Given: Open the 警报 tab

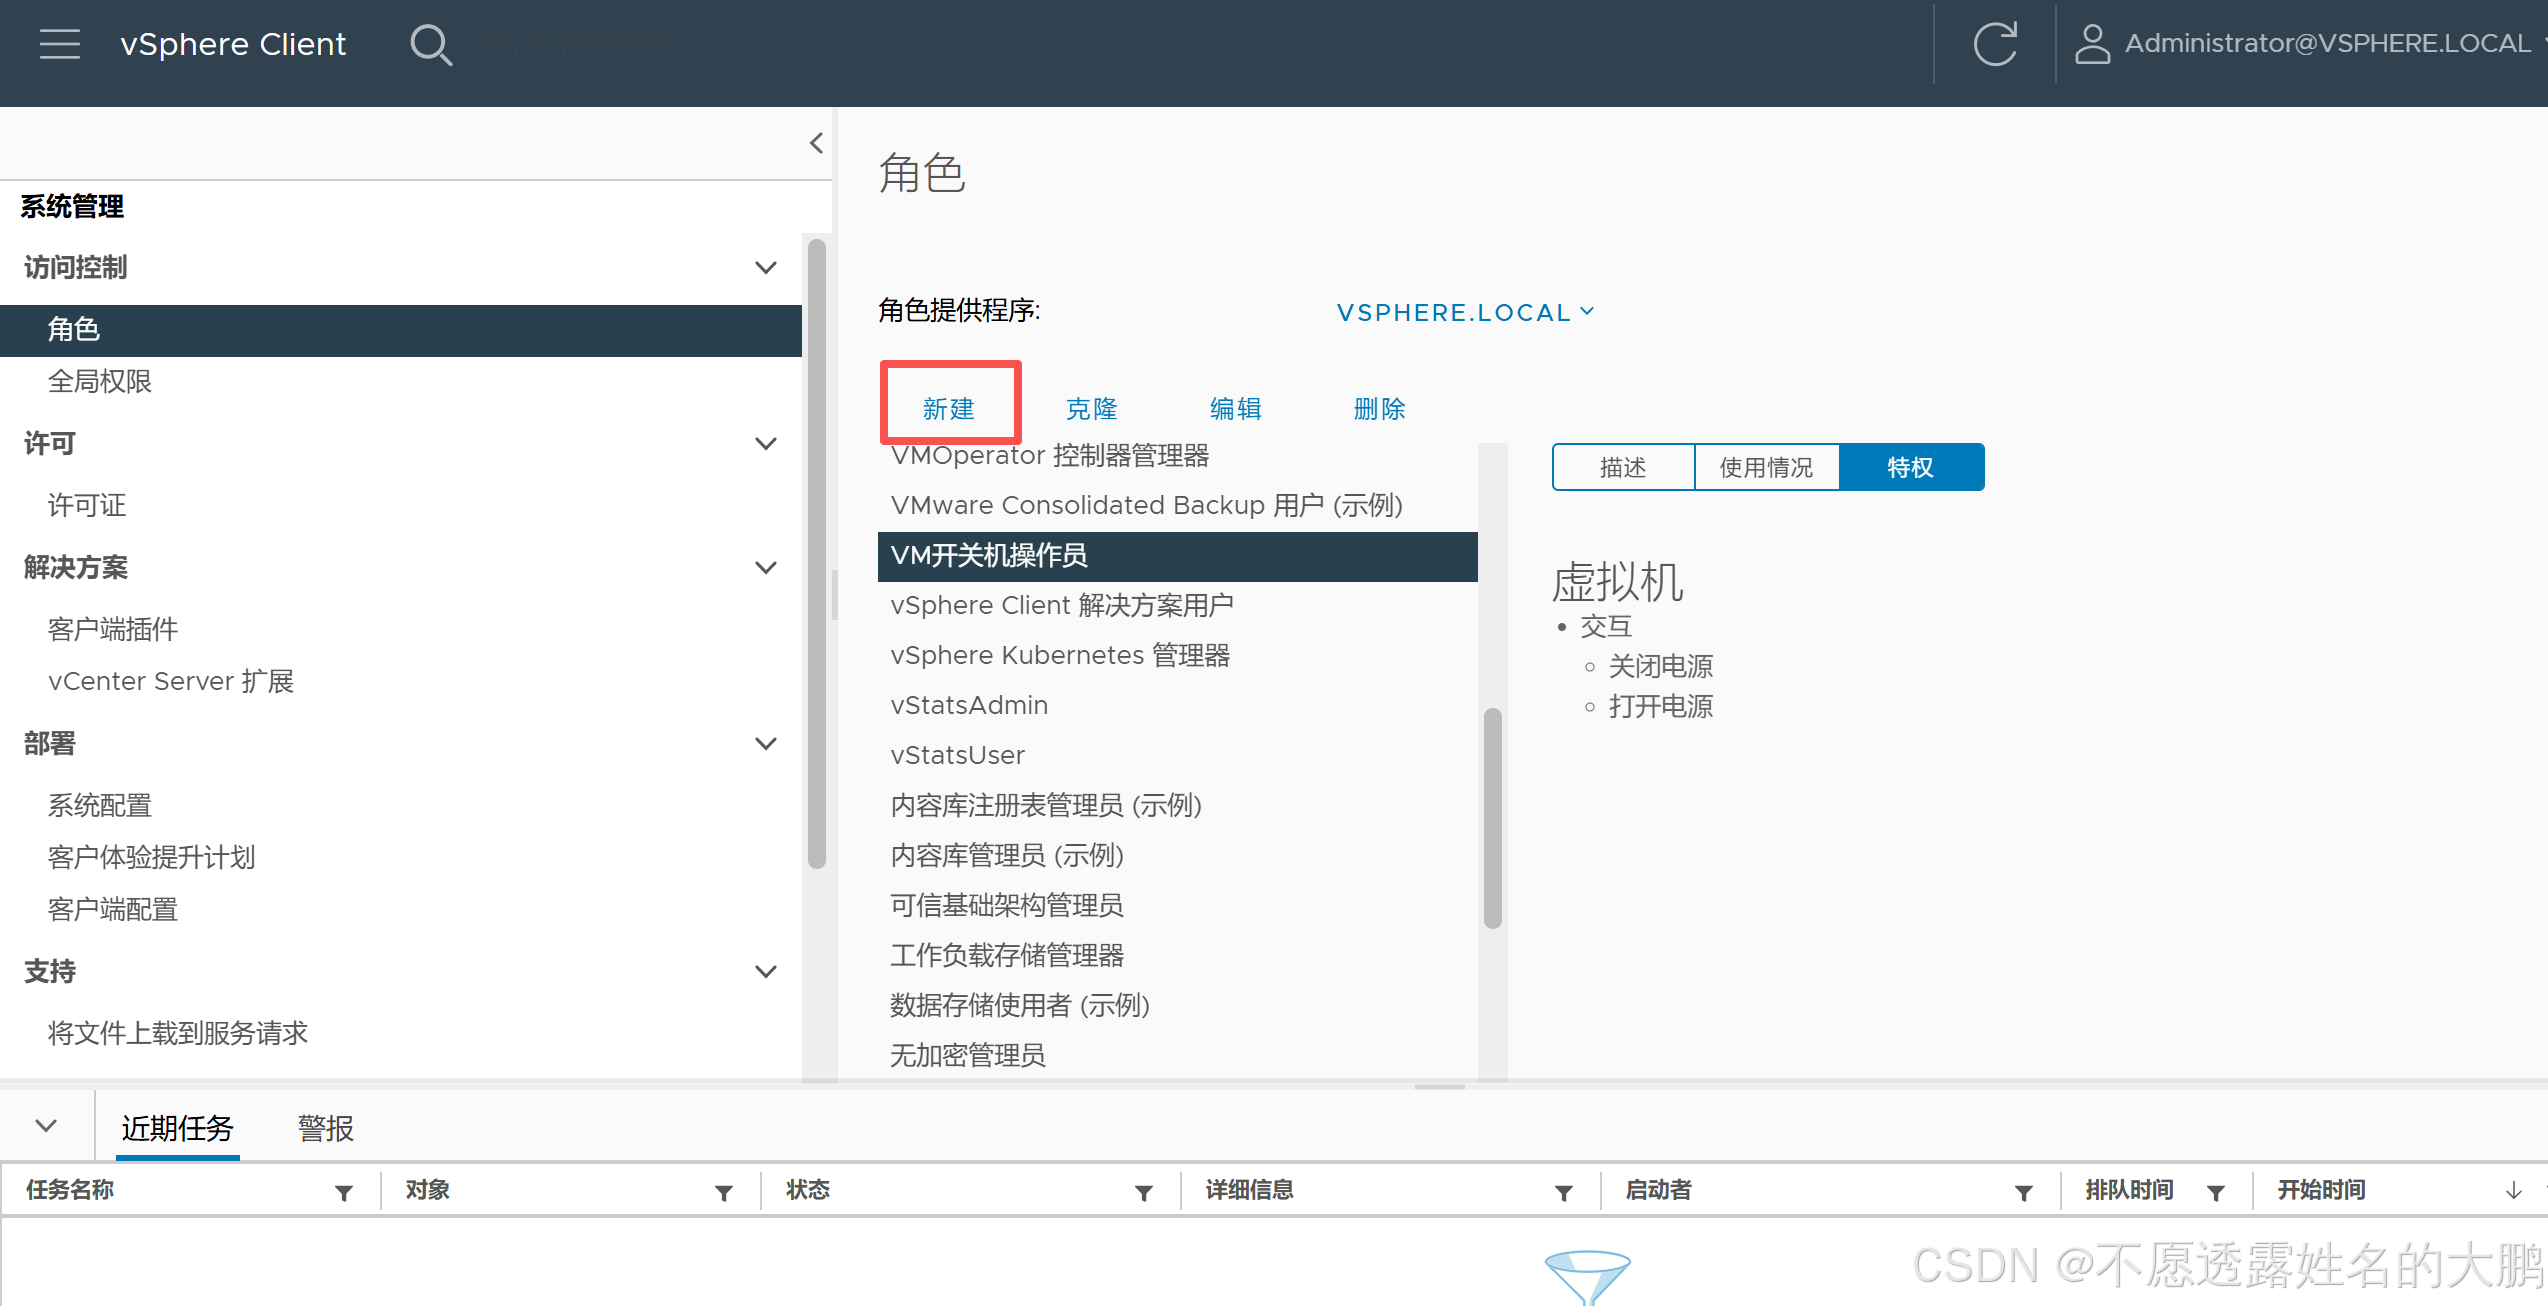Looking at the screenshot, I should [325, 1128].
